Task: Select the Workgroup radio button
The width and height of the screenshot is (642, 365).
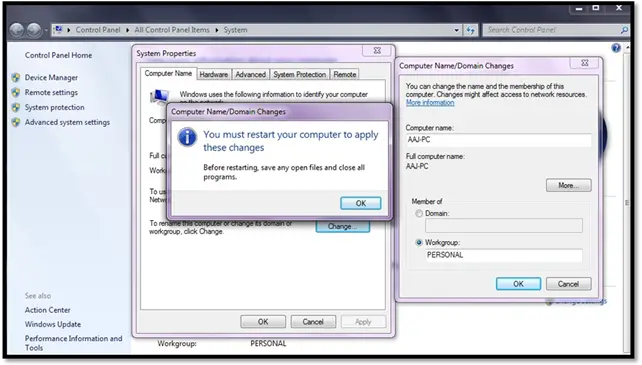Action: click(419, 243)
